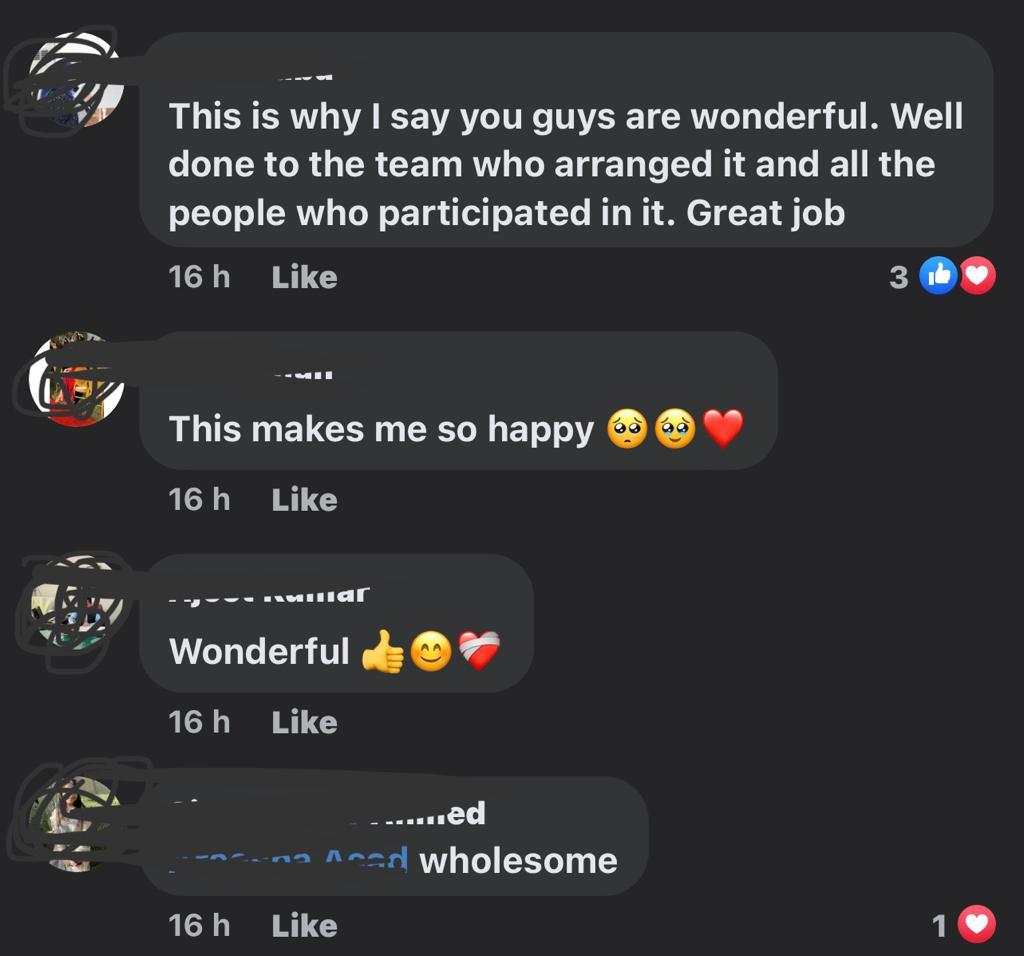The height and width of the screenshot is (956, 1024).
Task: Click the heart reaction on wholesome comment
Action: click(x=977, y=925)
